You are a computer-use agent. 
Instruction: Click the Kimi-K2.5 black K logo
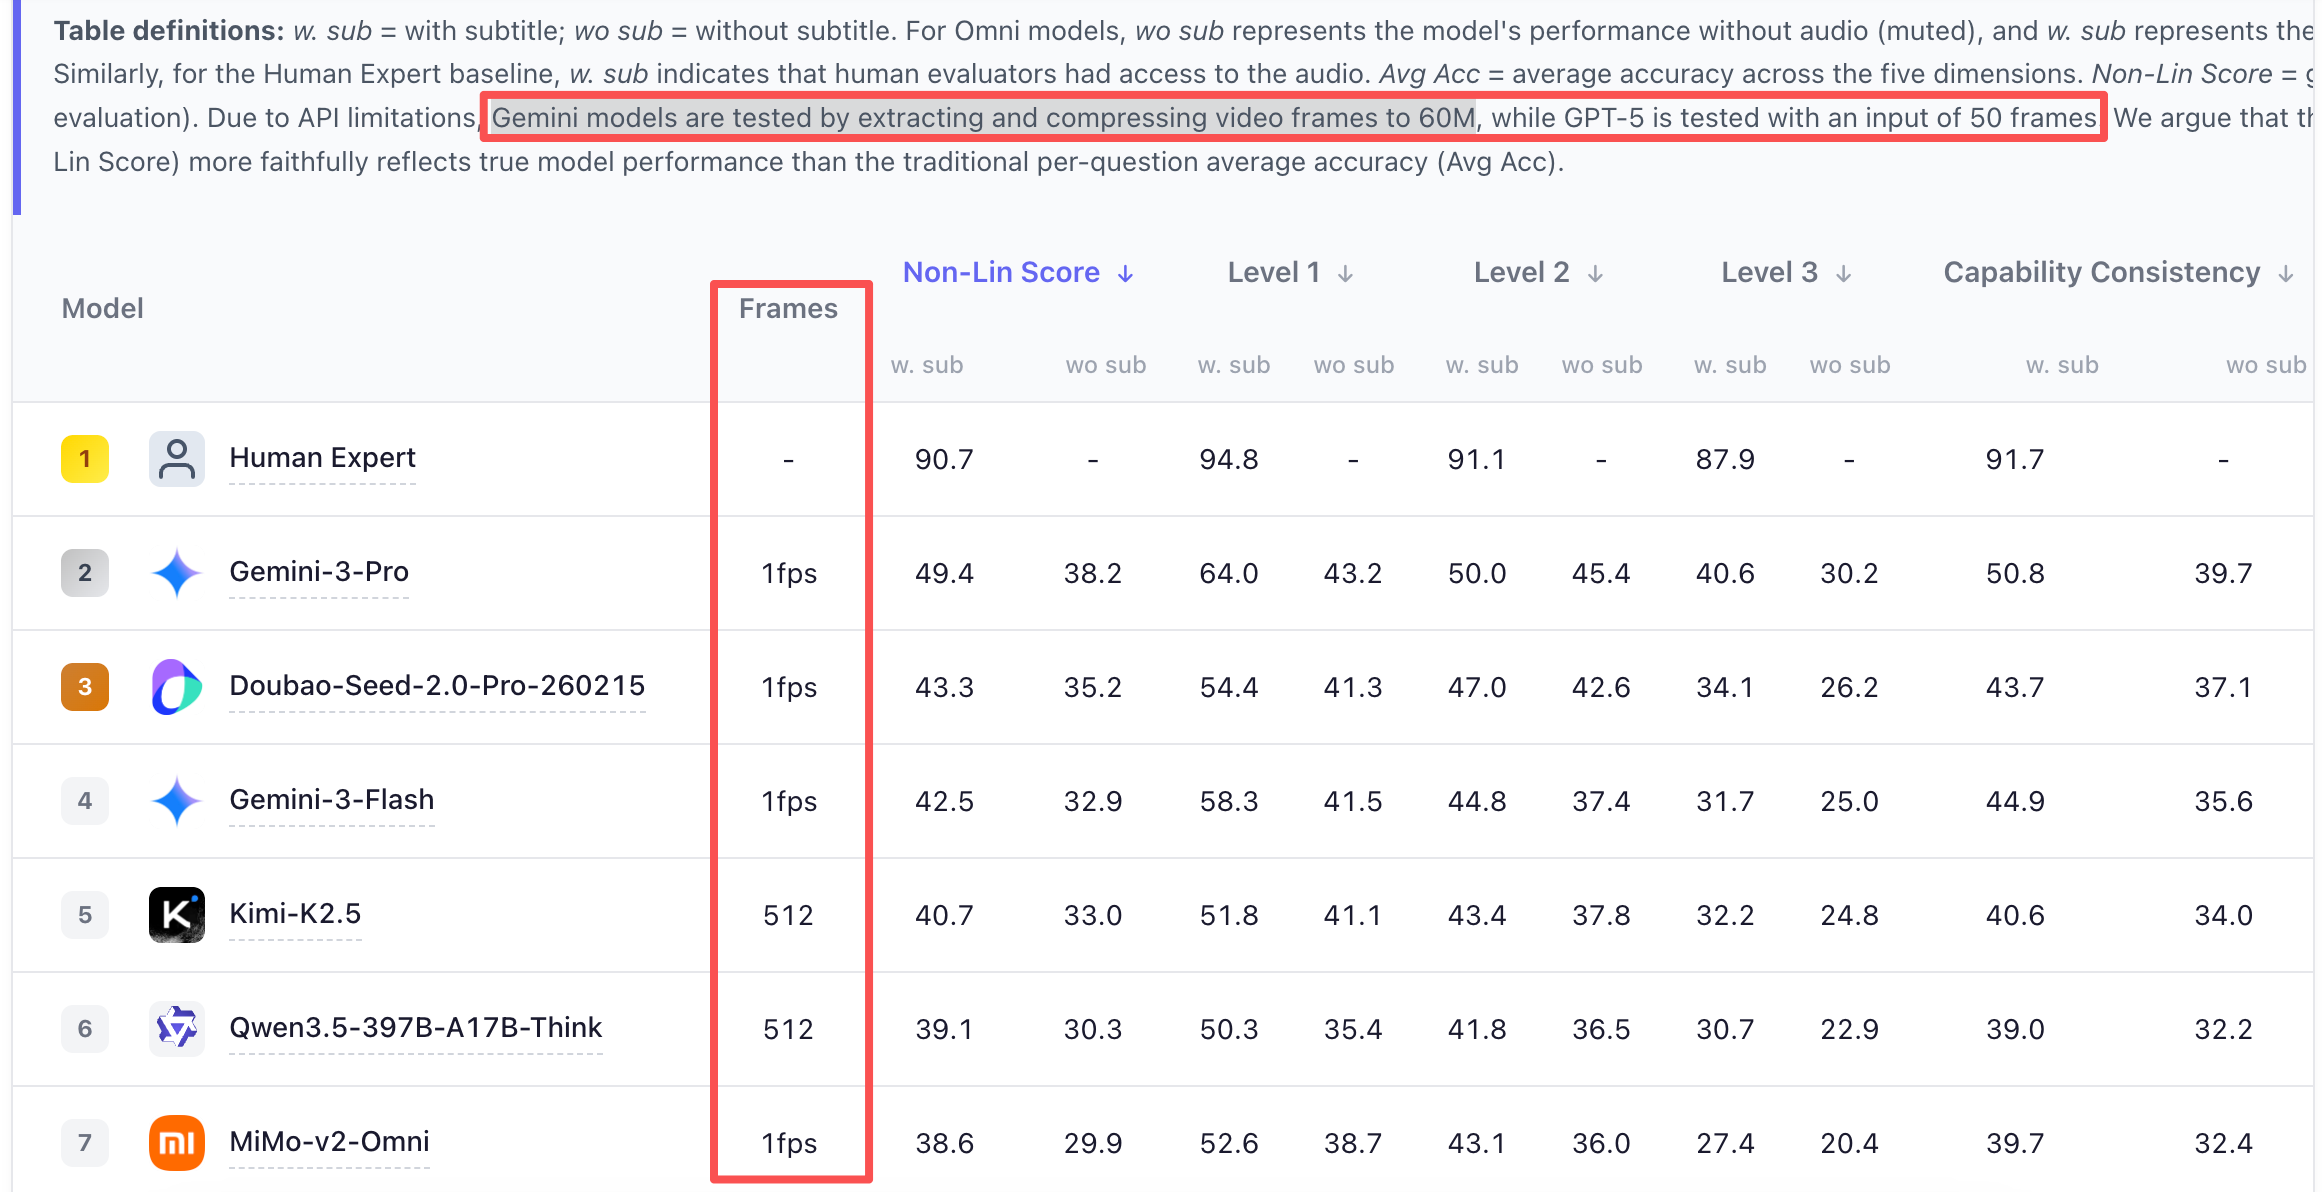pos(177,915)
